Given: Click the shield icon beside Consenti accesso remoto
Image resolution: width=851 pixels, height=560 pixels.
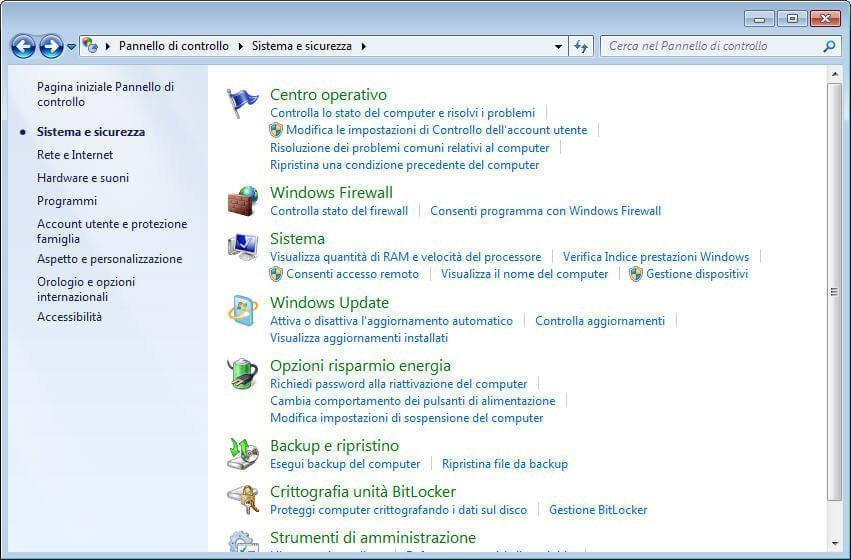Looking at the screenshot, I should click(276, 274).
